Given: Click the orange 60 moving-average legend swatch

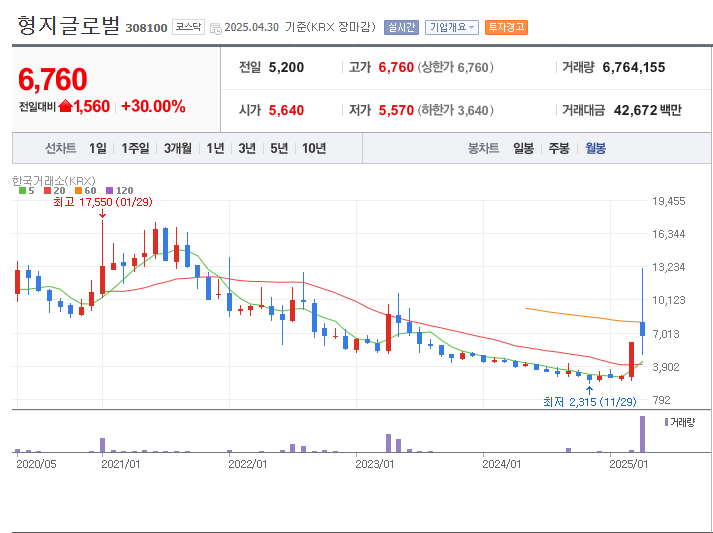Looking at the screenshot, I should coord(78,191).
